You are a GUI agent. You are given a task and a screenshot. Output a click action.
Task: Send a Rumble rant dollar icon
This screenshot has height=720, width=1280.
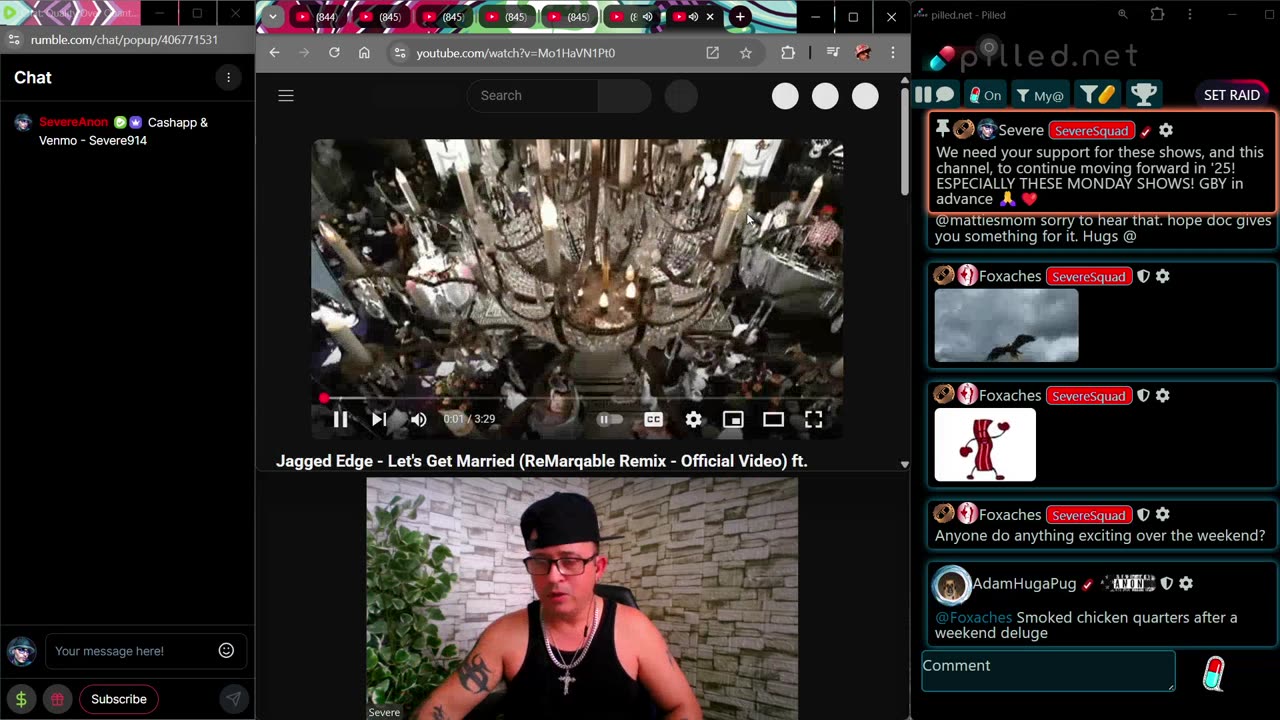[21, 699]
